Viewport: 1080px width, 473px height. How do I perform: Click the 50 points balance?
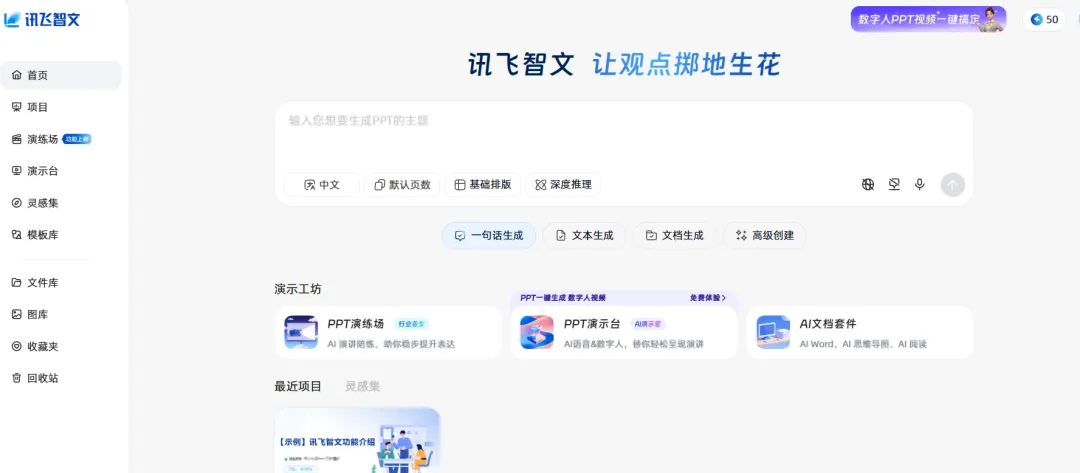[x=1044, y=19]
